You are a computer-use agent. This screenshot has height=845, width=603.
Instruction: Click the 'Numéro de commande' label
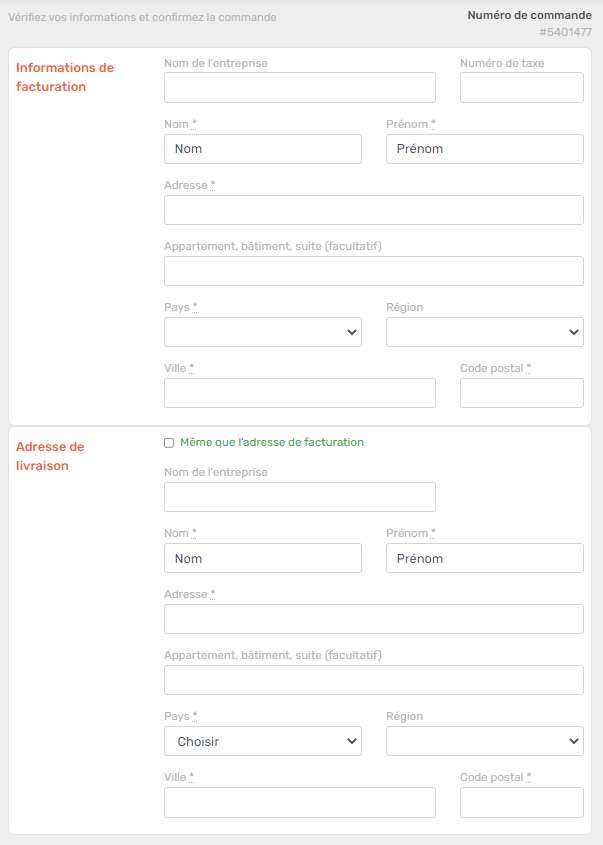pos(529,15)
